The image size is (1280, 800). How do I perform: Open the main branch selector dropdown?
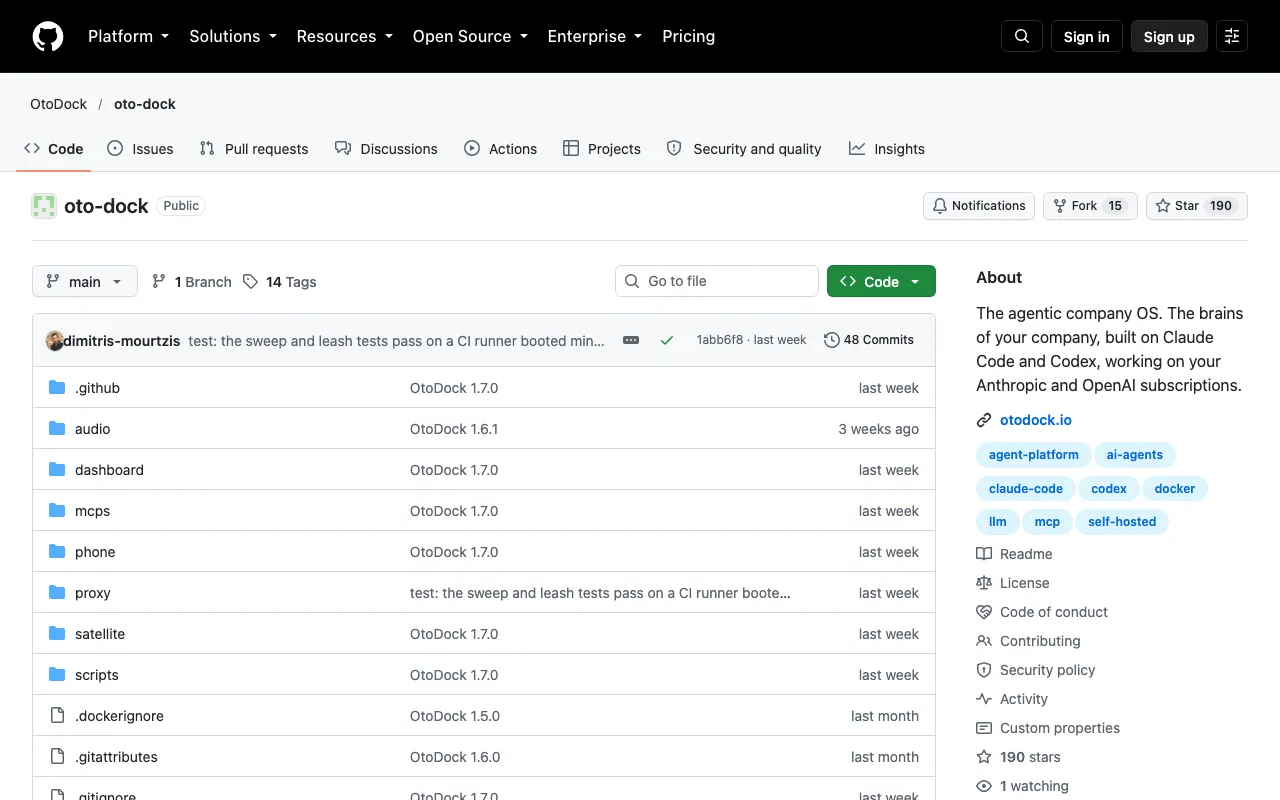point(84,282)
